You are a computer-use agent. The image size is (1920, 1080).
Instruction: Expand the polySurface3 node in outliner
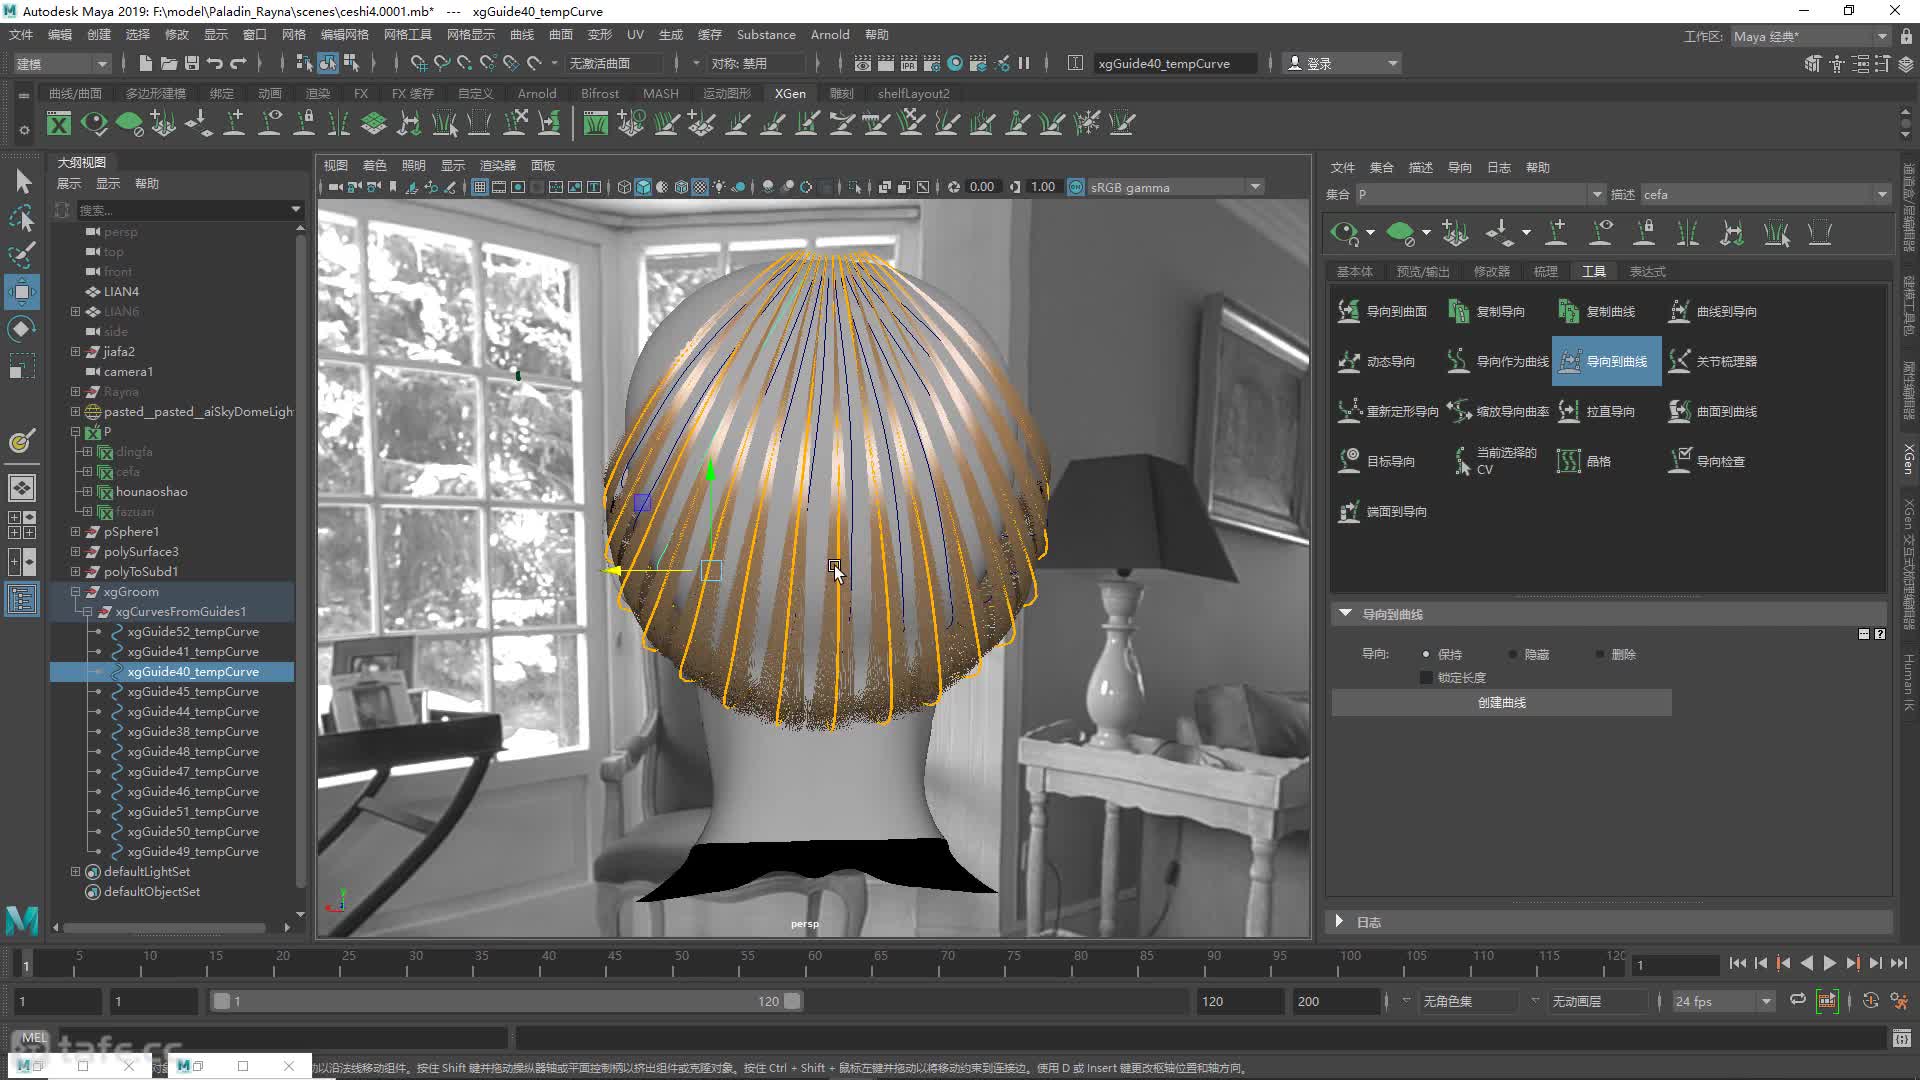click(x=75, y=551)
